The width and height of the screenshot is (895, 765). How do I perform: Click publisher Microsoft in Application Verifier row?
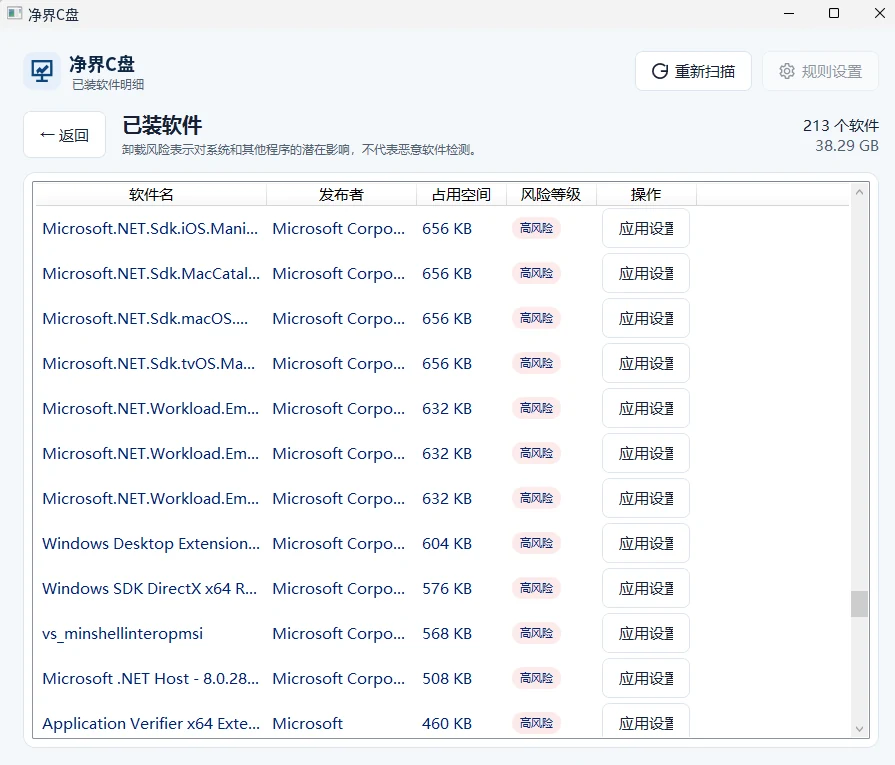pos(308,723)
